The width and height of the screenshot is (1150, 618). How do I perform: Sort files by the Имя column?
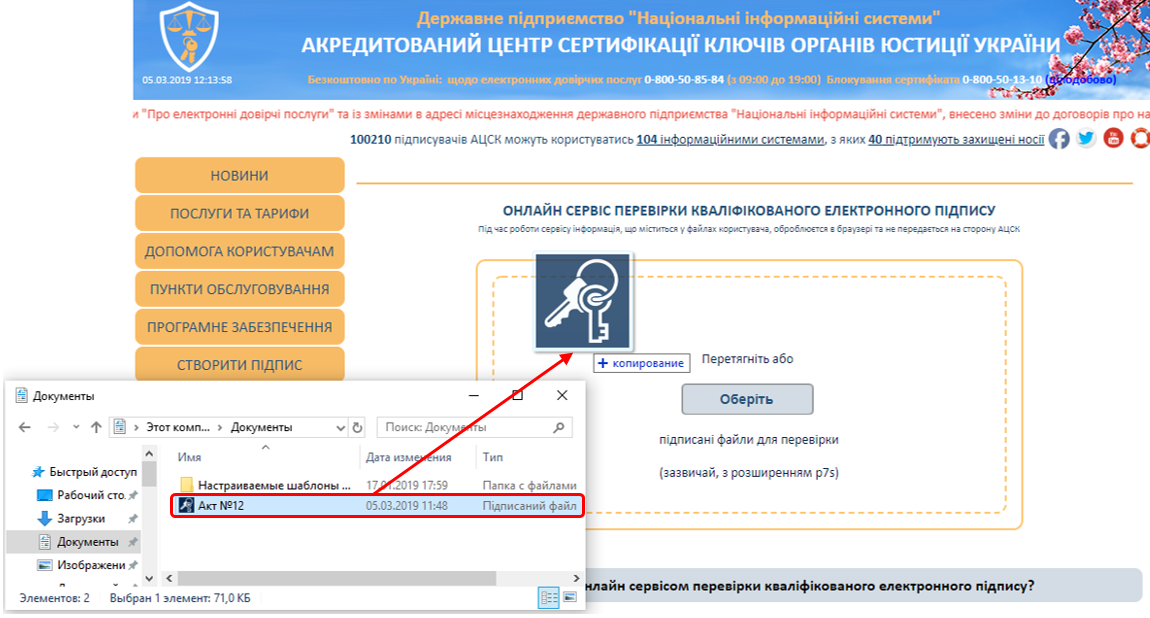tap(190, 457)
